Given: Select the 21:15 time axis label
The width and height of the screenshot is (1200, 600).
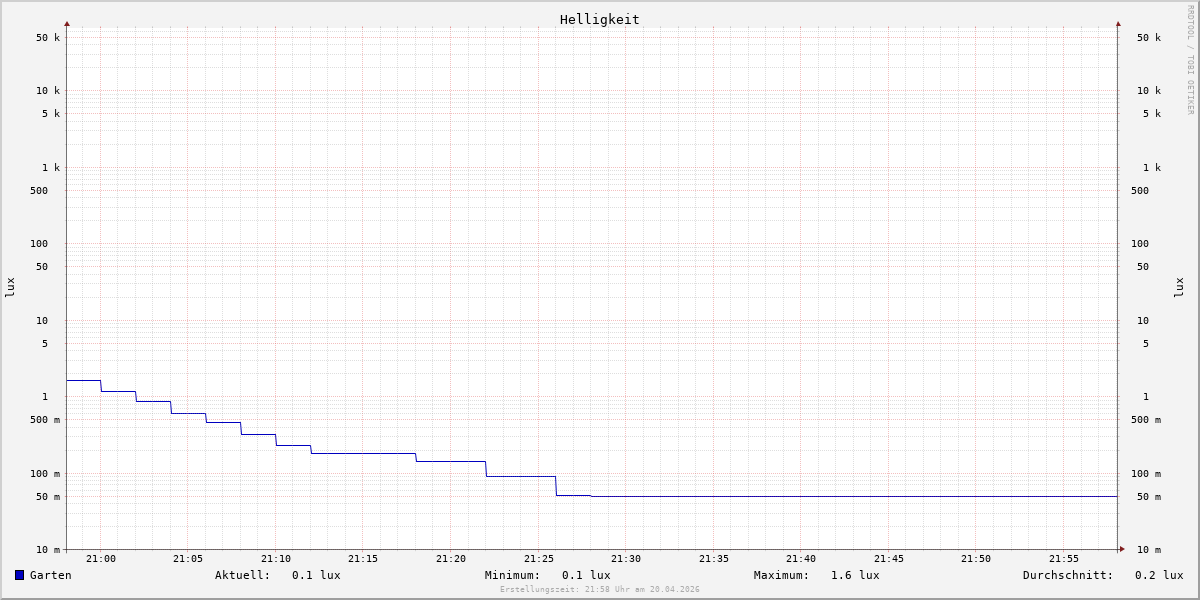Looking at the screenshot, I should click(x=363, y=559).
